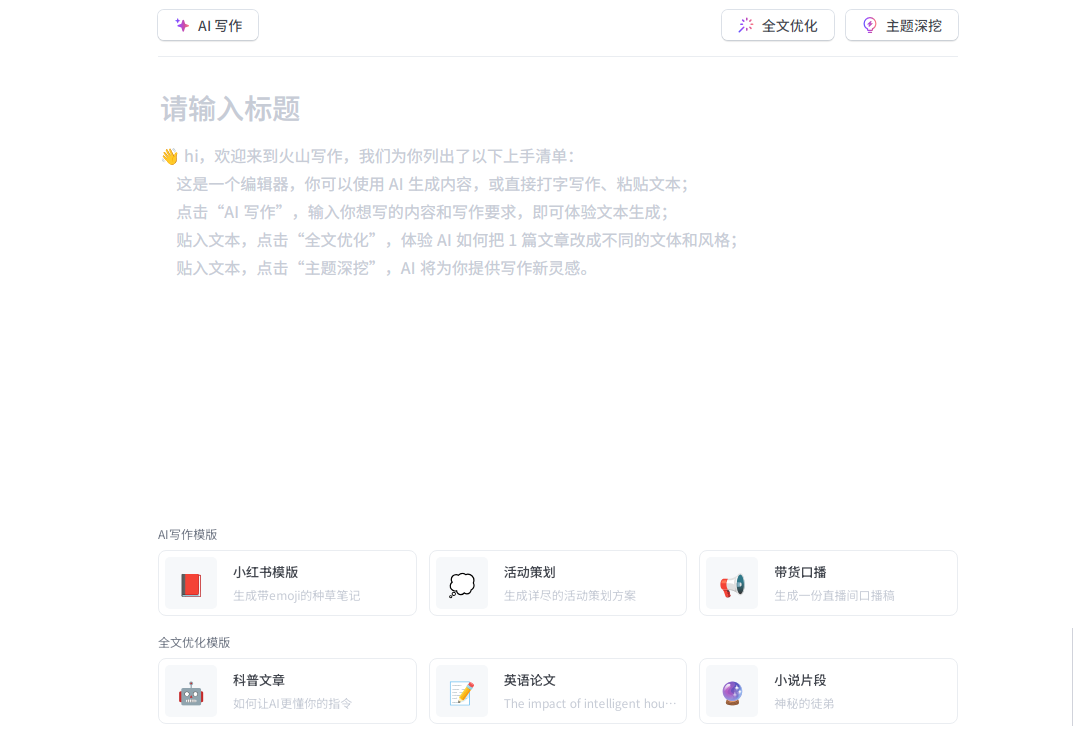Open the 英语论文 template description
This screenshot has height=735, width=1073.
pos(589,704)
